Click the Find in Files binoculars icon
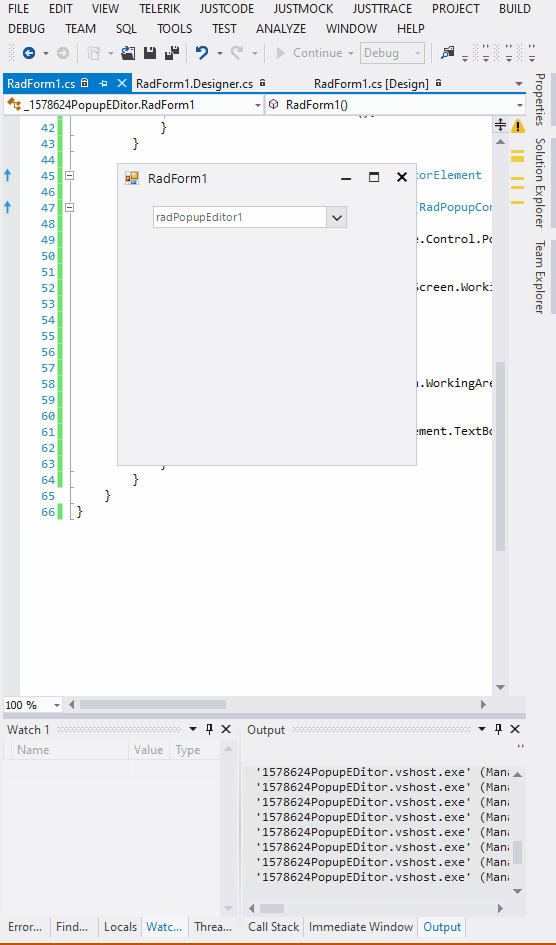The image size is (556, 945). click(x=447, y=53)
